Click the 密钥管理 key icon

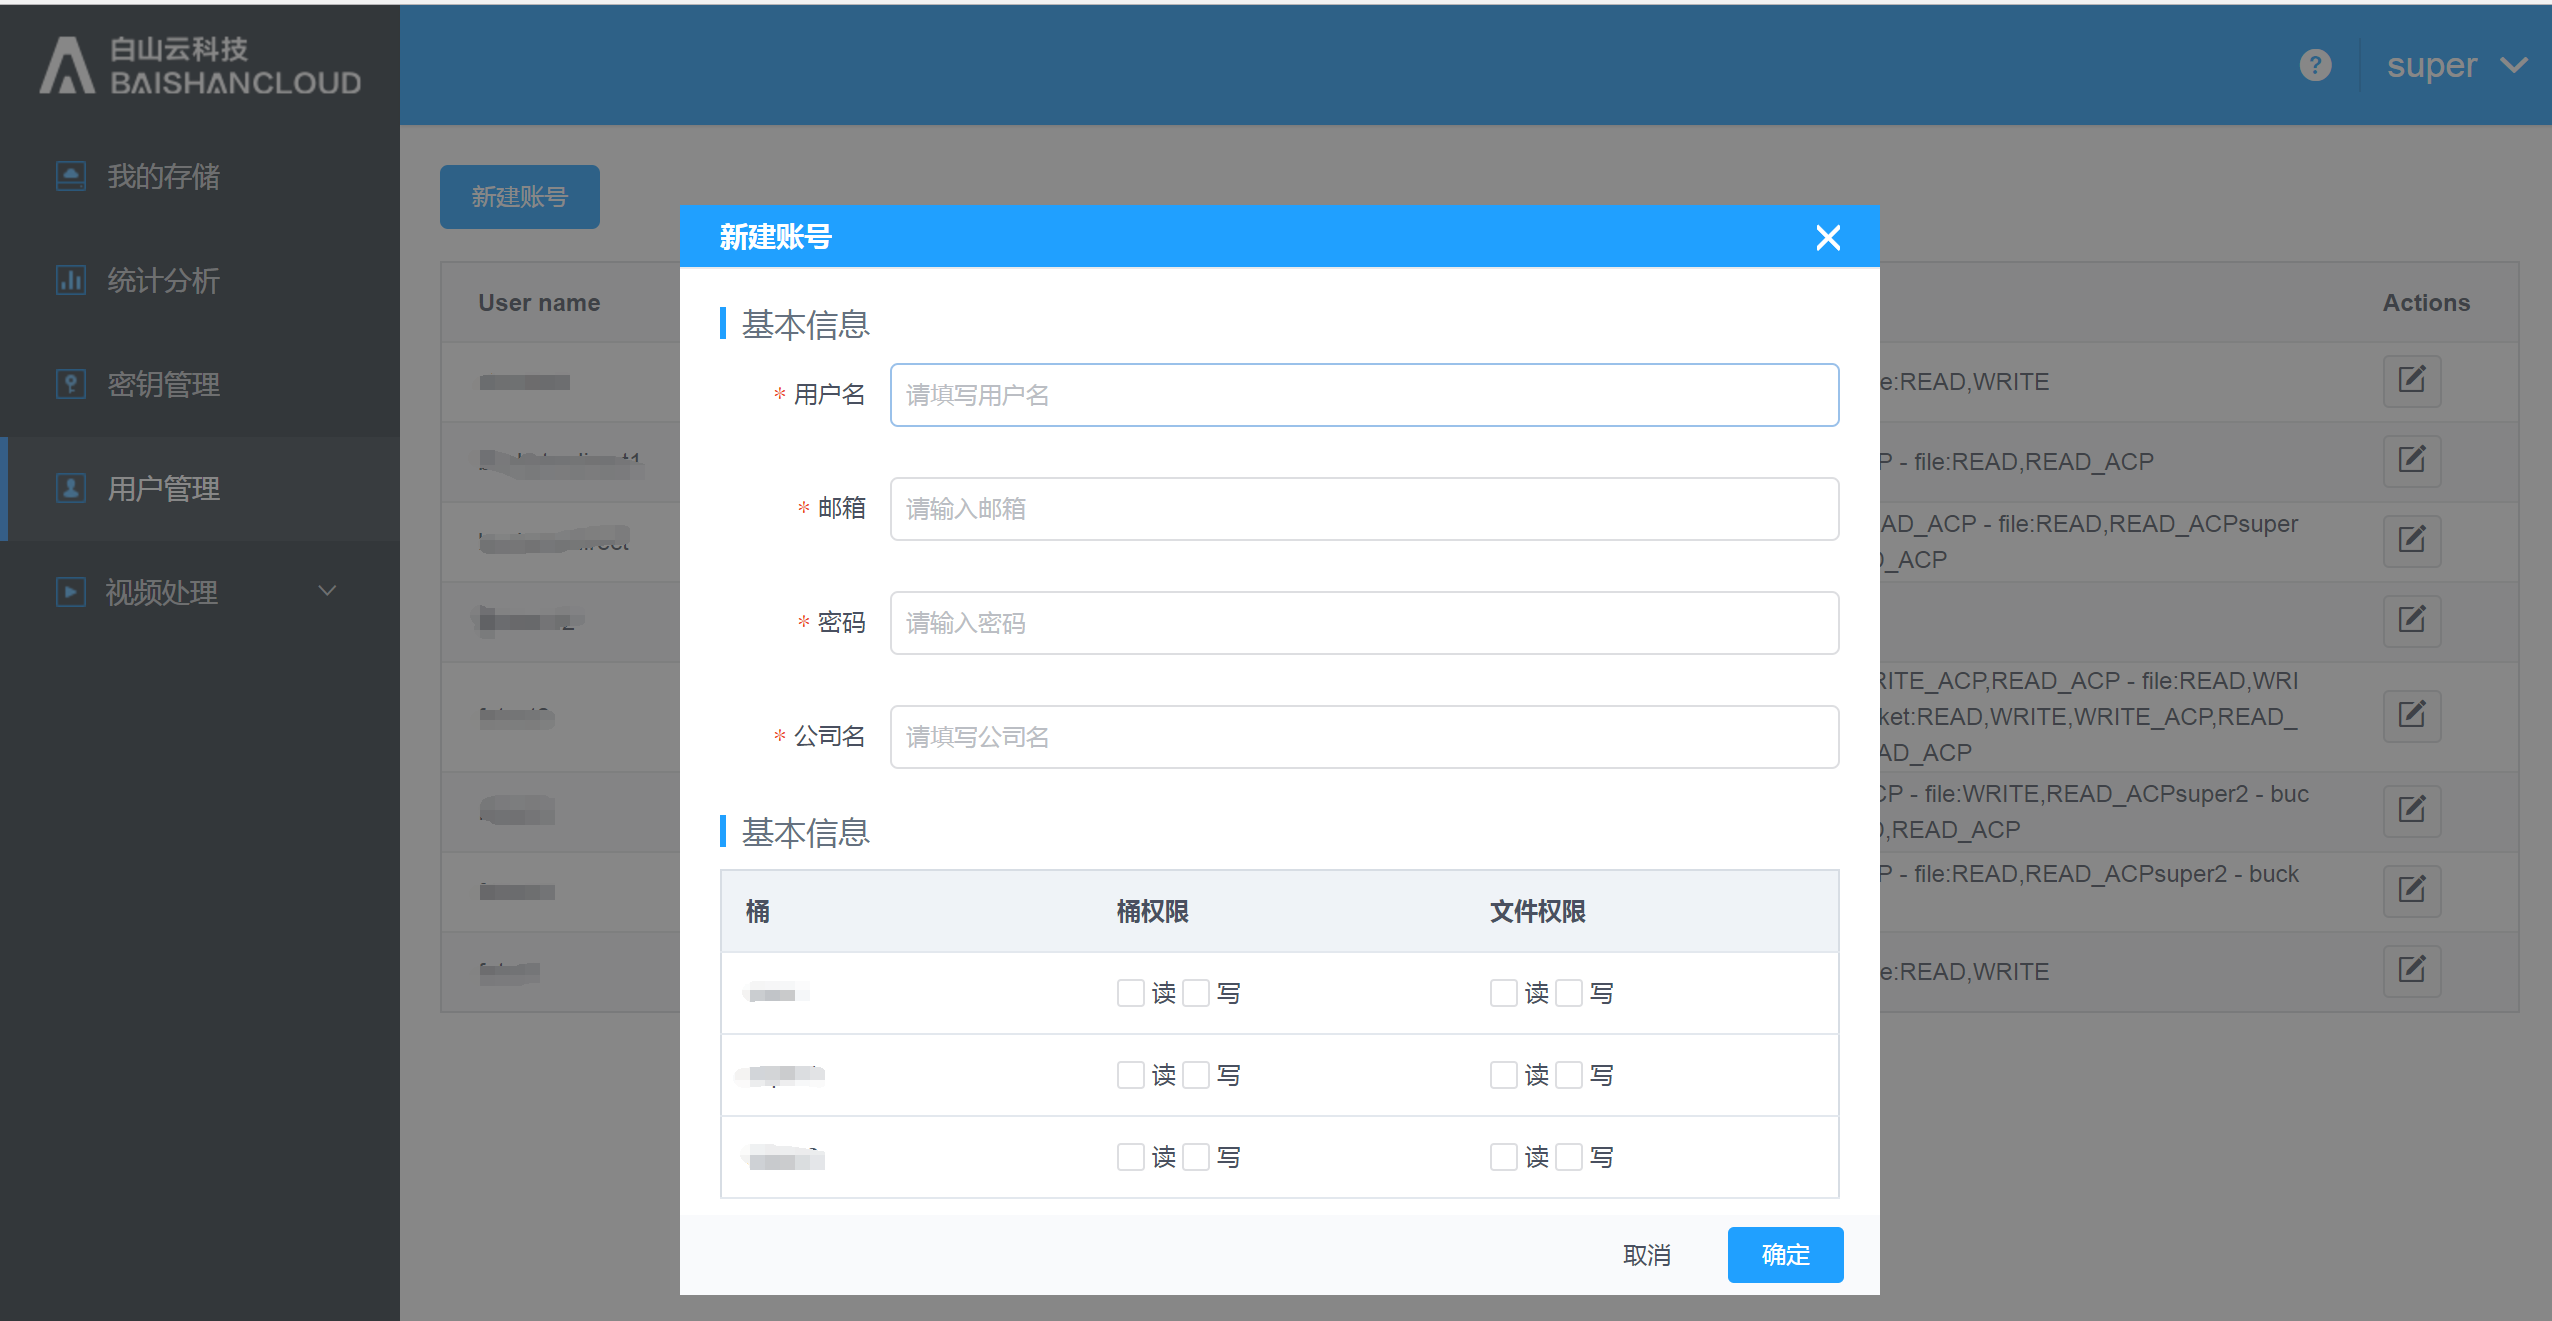pyautogui.click(x=70, y=384)
